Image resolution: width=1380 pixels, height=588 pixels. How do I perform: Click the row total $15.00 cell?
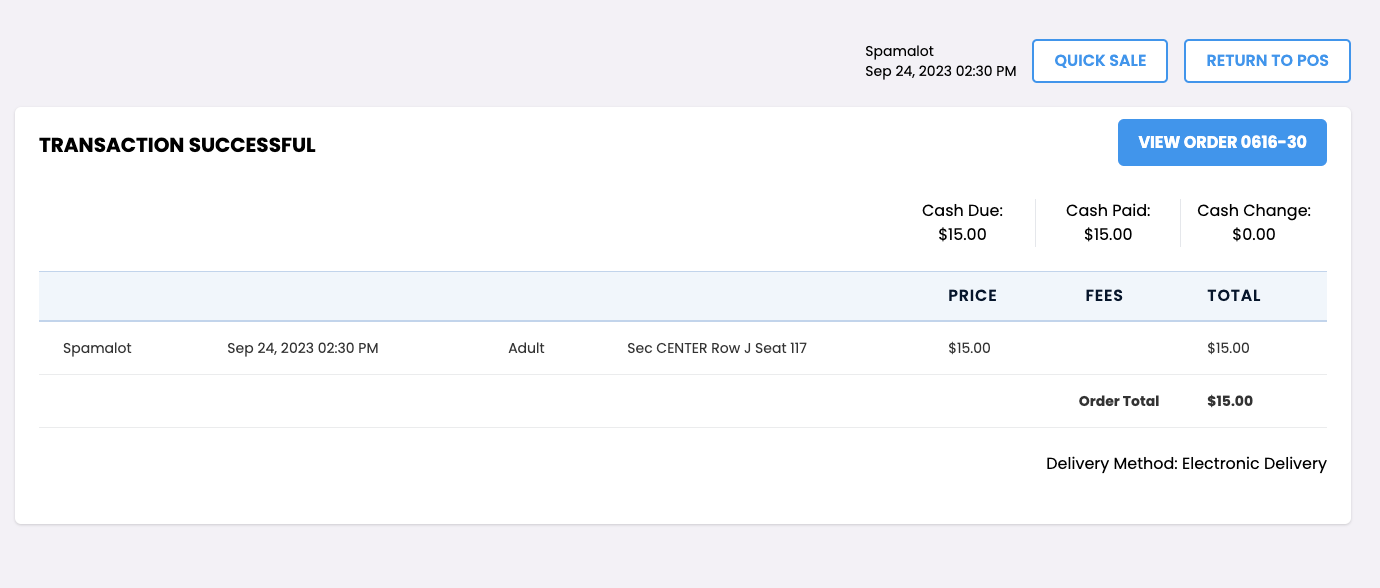click(x=1229, y=348)
